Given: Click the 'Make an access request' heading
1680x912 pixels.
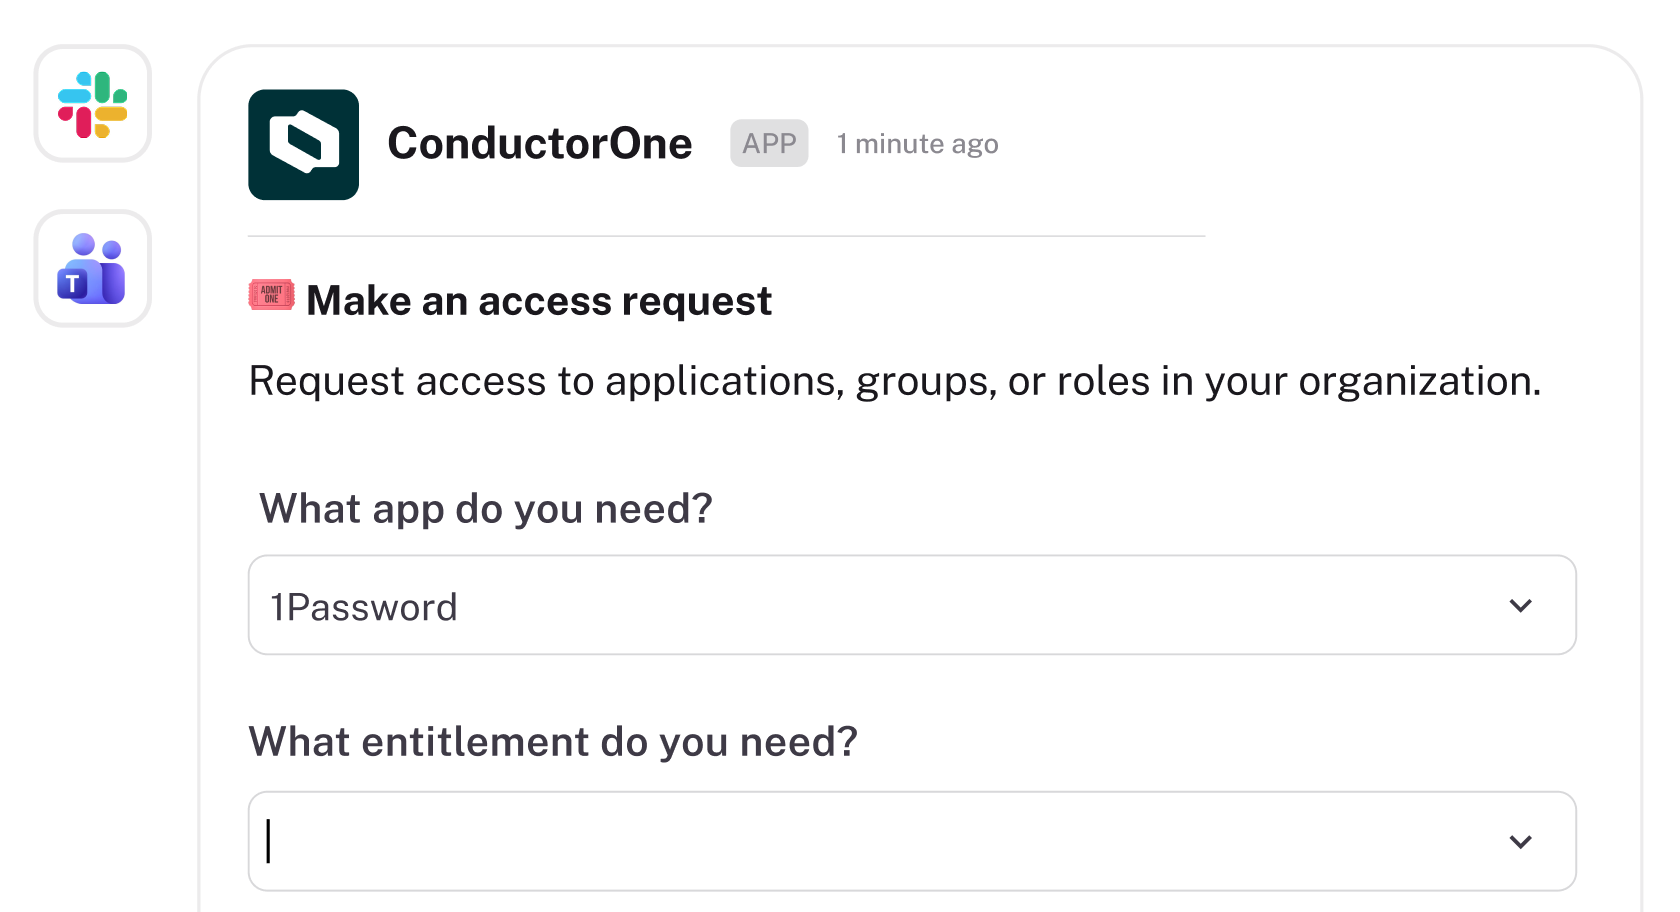Looking at the screenshot, I should click(538, 300).
